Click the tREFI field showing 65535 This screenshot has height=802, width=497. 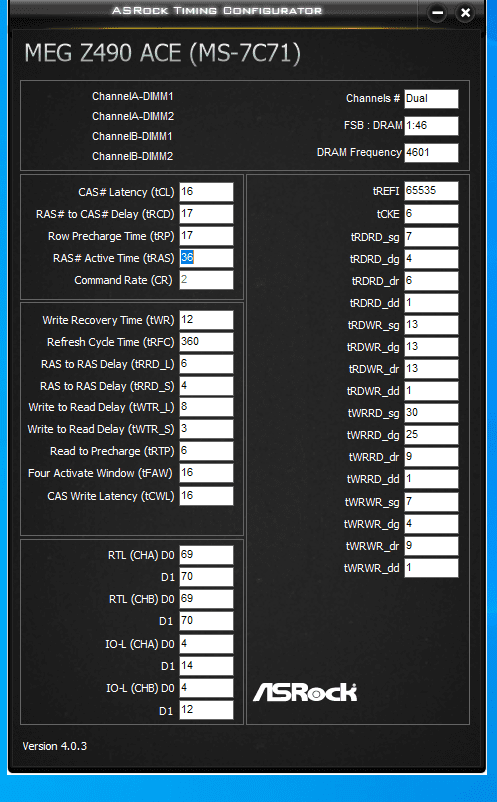click(431, 191)
